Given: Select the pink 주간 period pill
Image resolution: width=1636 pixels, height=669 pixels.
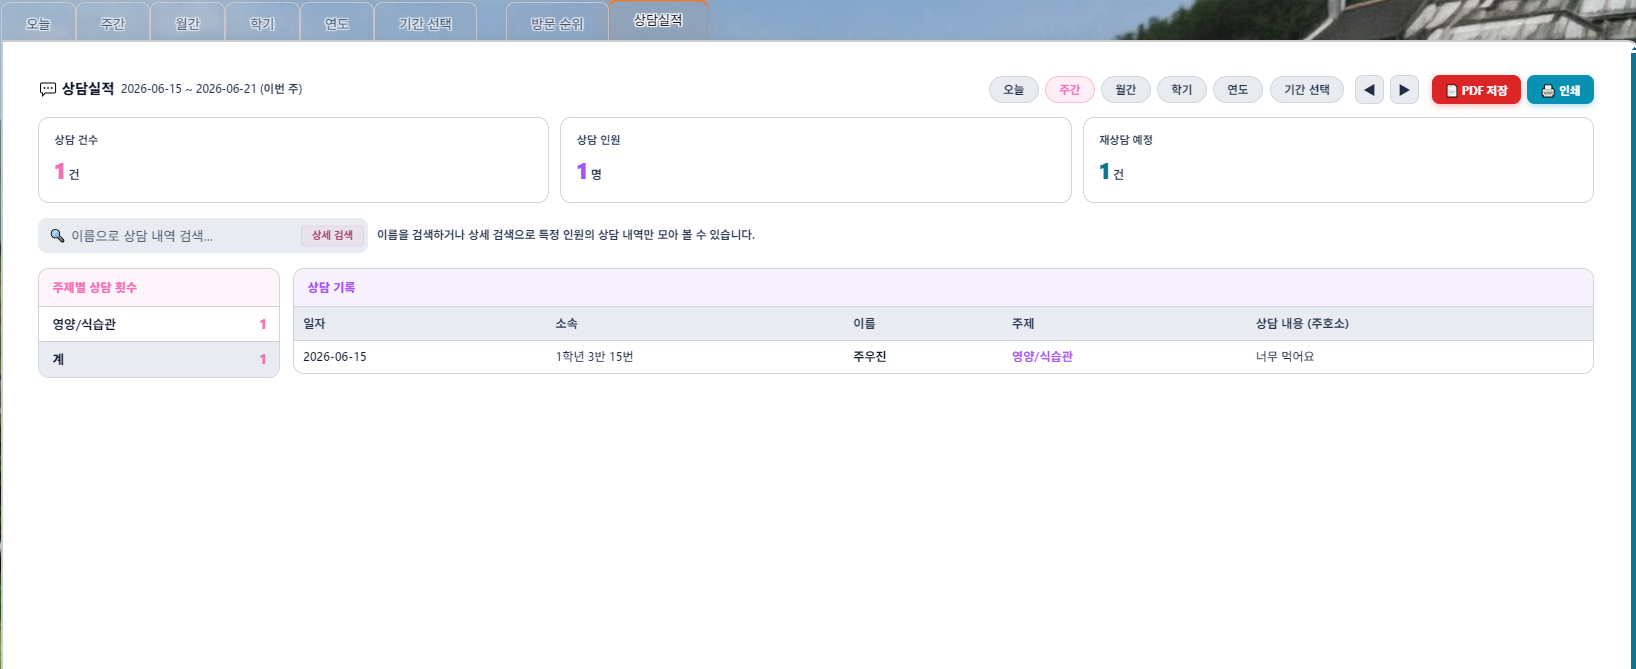Looking at the screenshot, I should (x=1070, y=90).
